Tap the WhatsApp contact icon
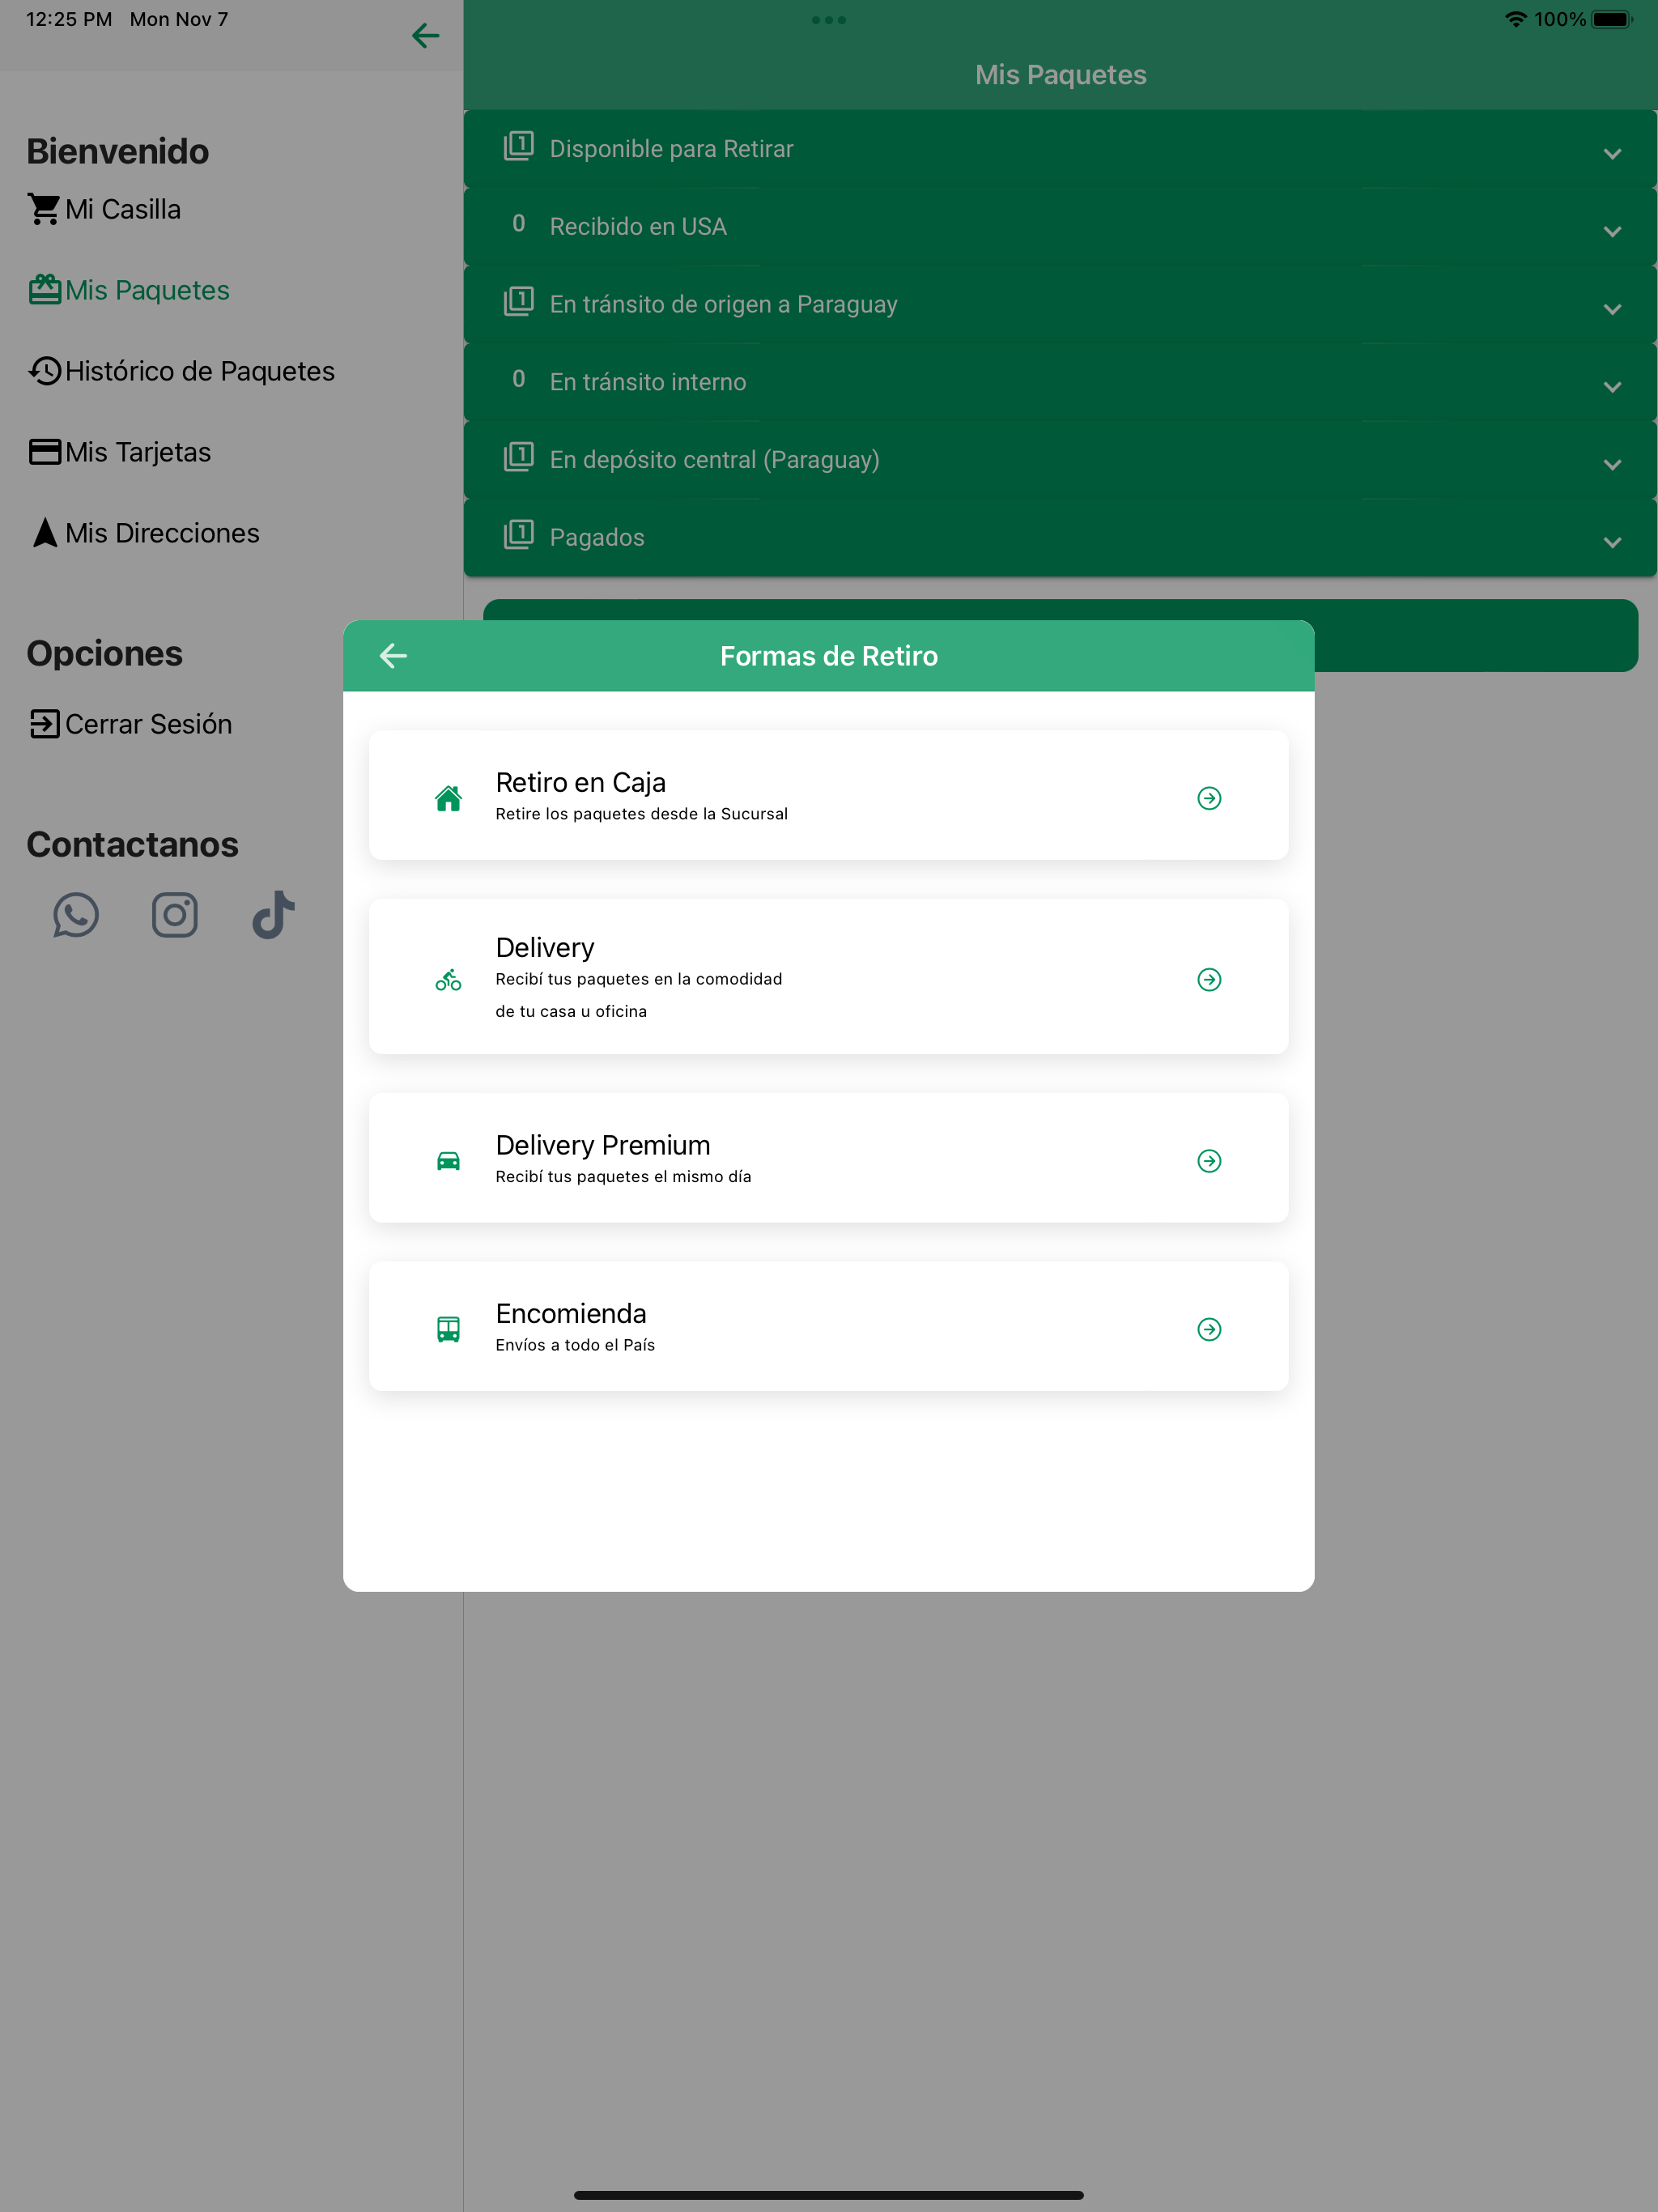1658x2212 pixels. click(76, 915)
